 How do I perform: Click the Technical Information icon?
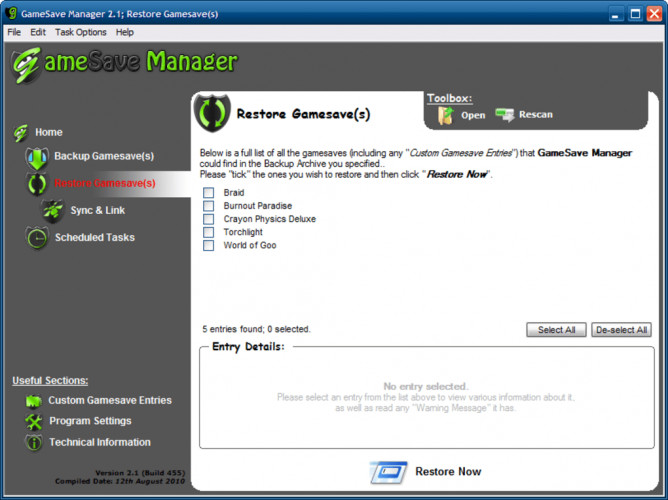coord(34,443)
